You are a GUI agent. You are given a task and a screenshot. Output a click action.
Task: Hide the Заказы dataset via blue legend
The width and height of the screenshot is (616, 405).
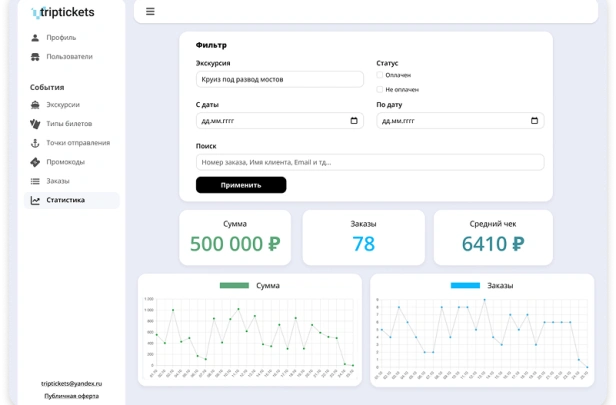(x=465, y=286)
